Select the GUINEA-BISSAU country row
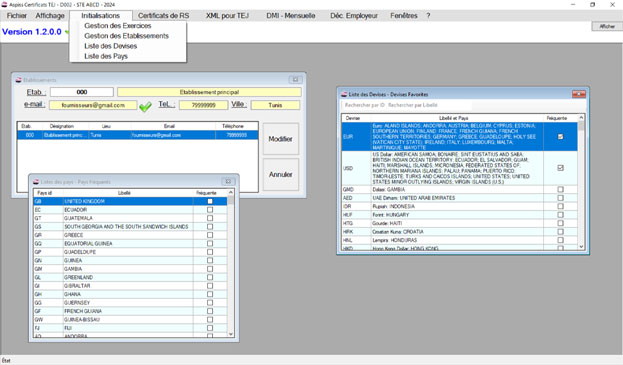 [130, 320]
